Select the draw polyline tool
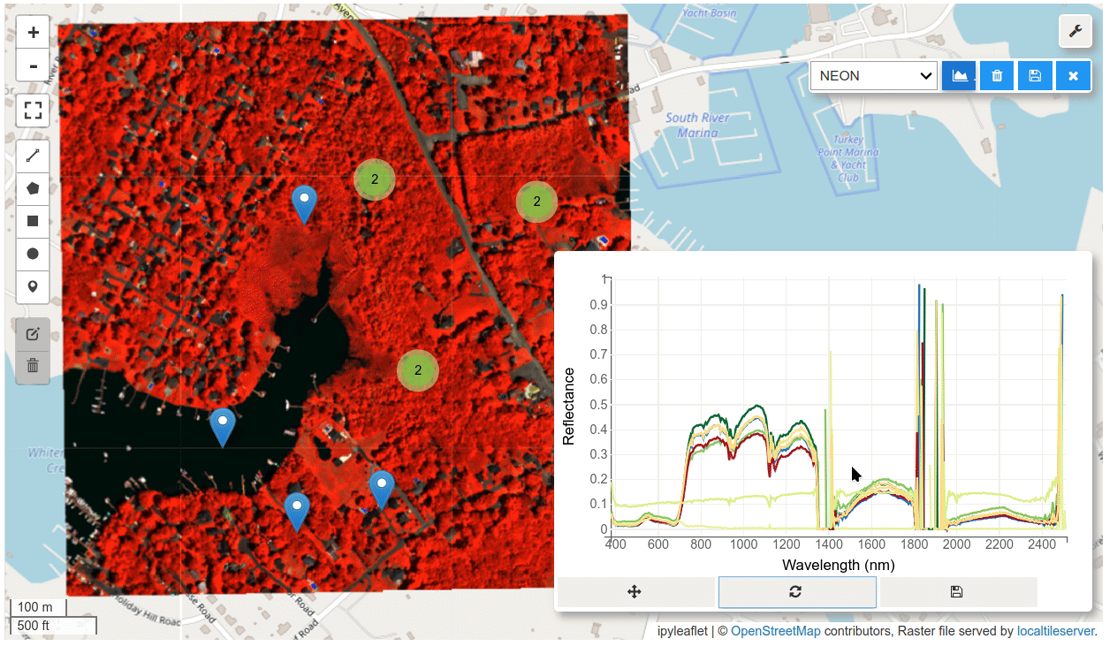 (x=33, y=155)
